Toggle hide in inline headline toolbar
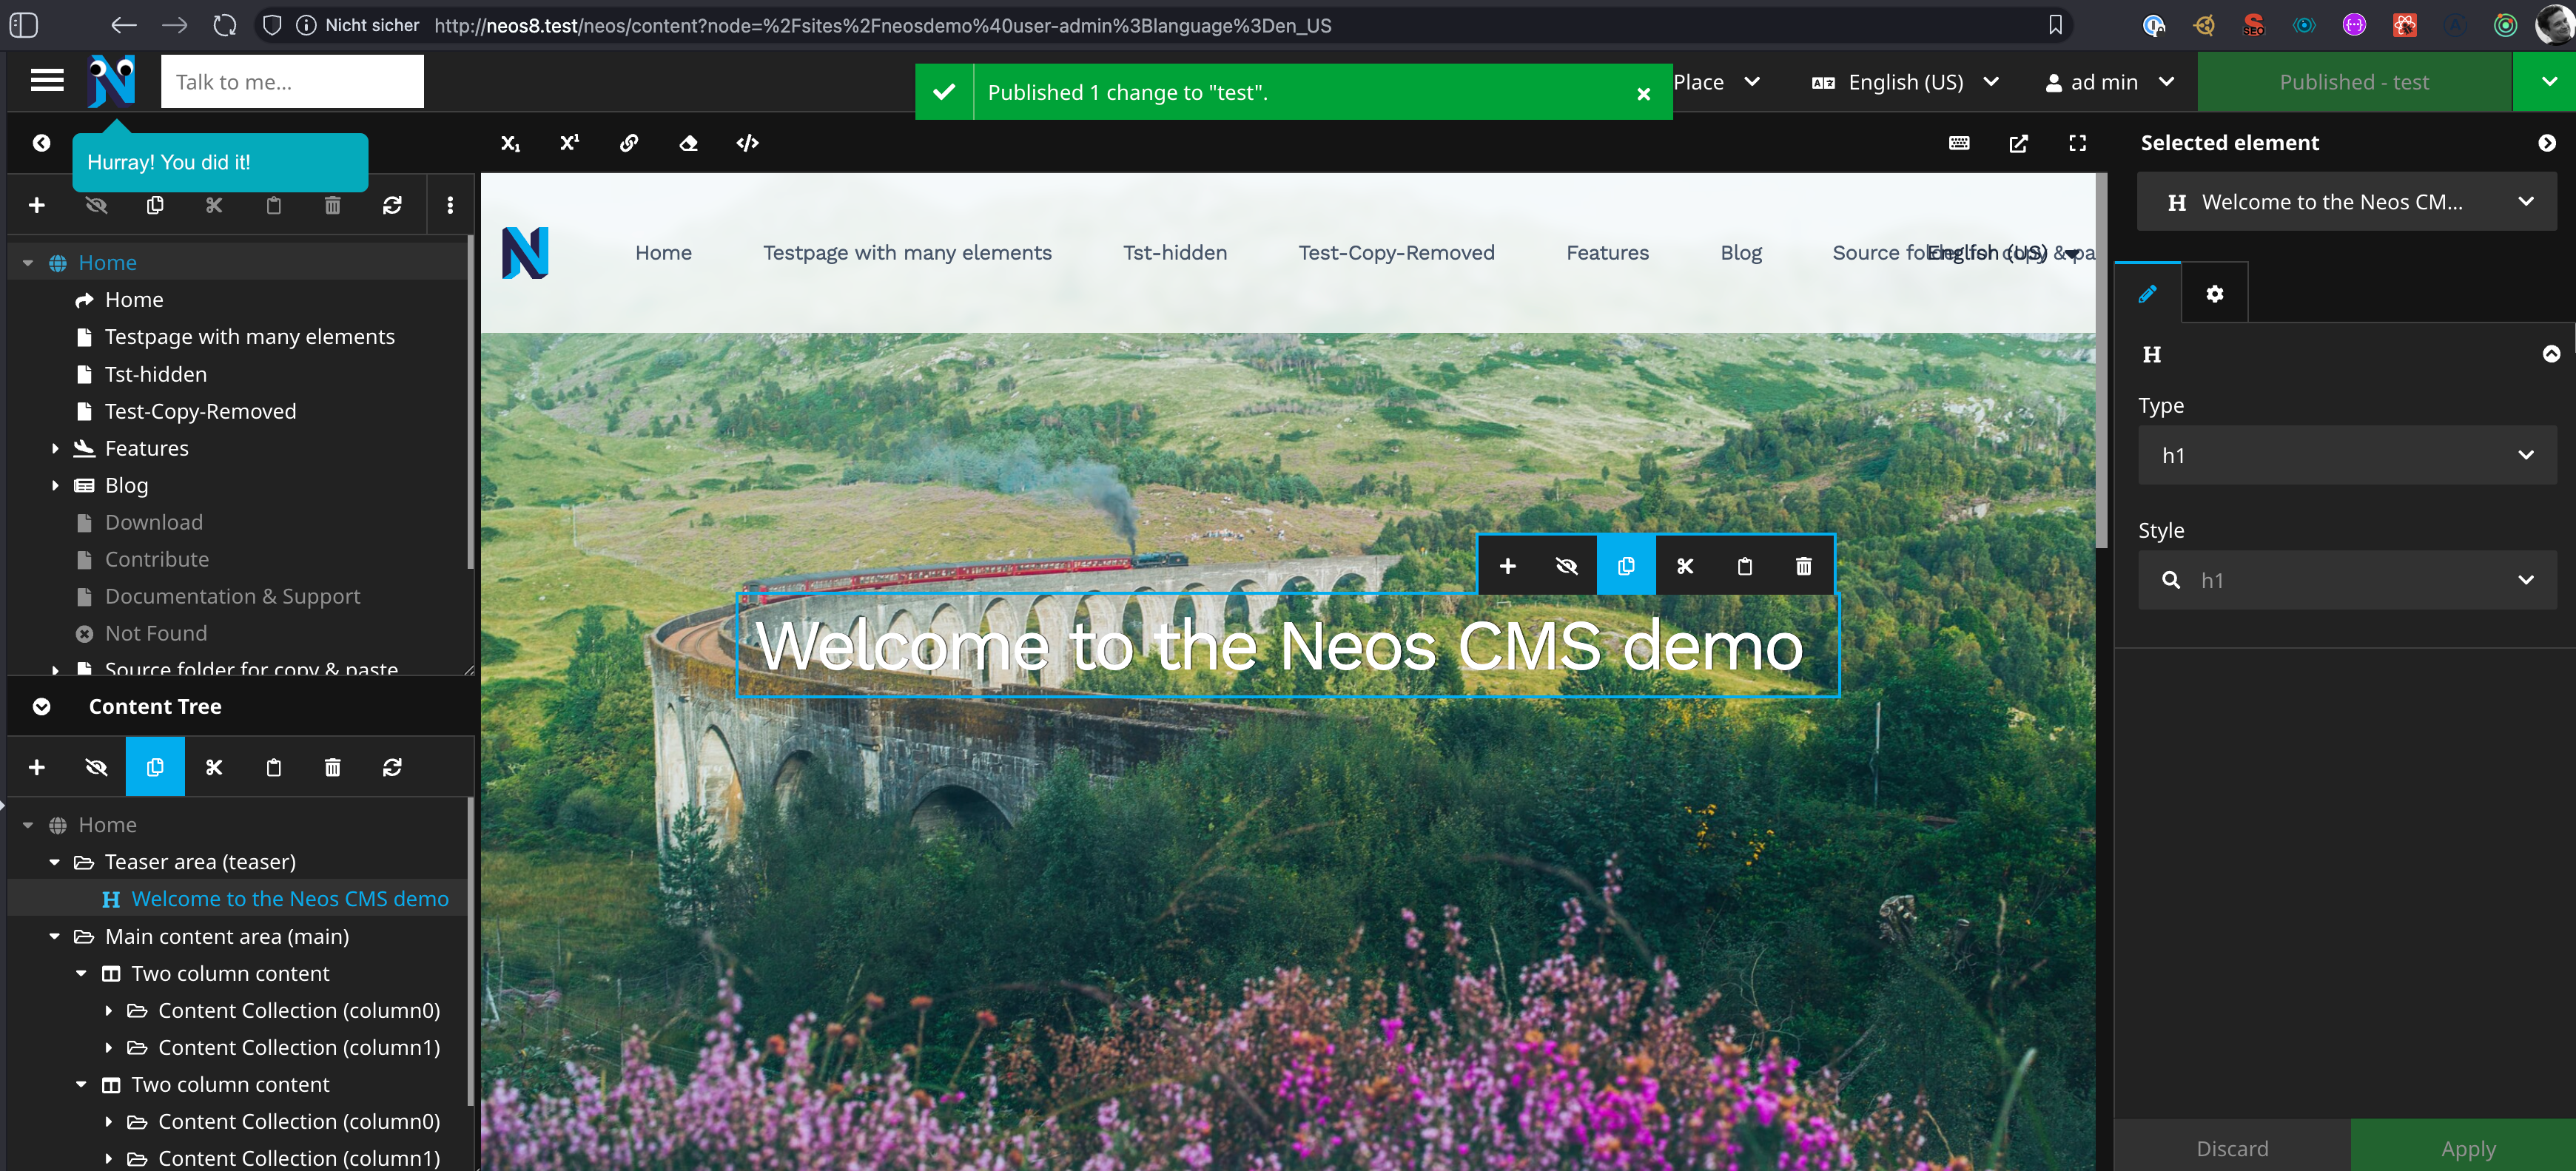Screen dimensions: 2576x1171 pyautogui.click(x=1567, y=566)
